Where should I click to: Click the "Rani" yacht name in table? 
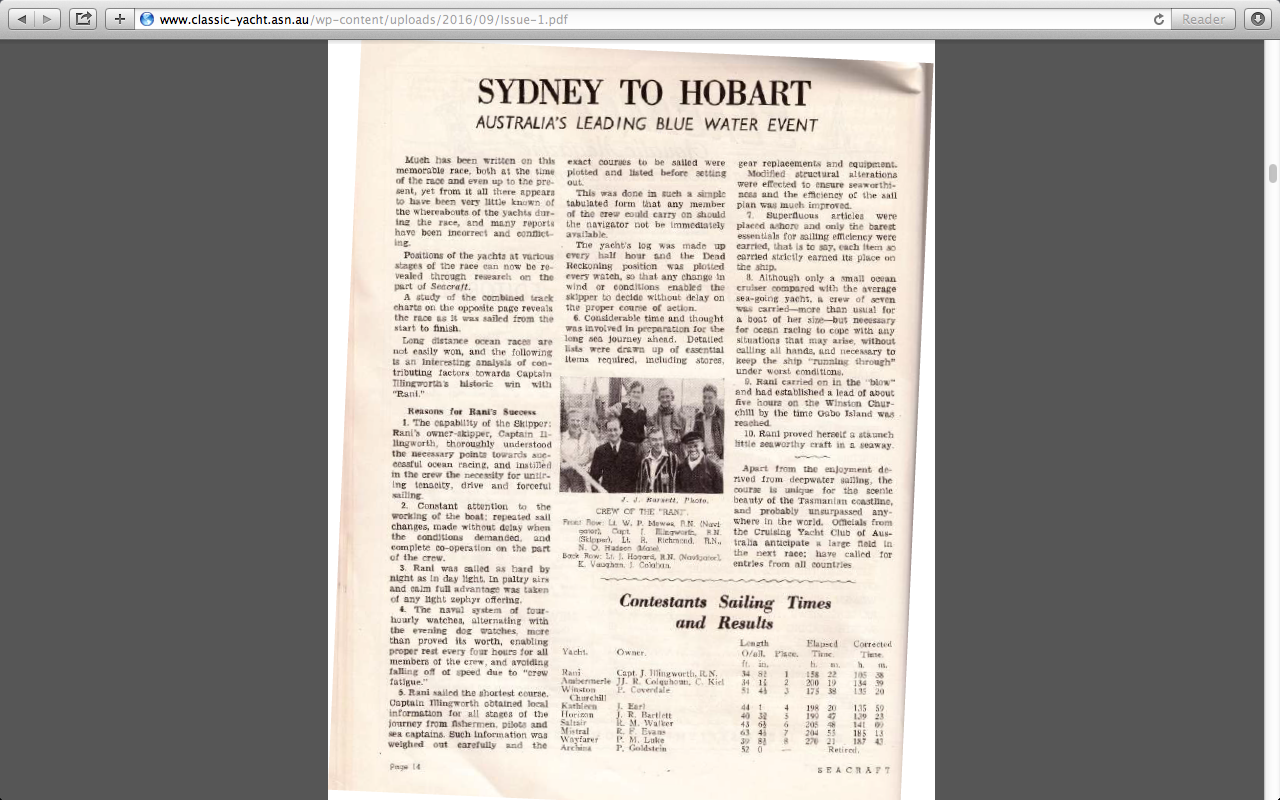[572, 672]
